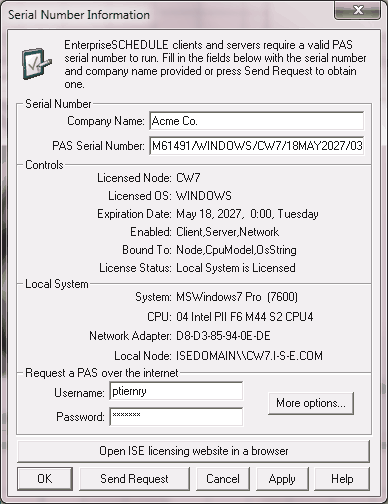Click the Expiration Date label
Image resolution: width=388 pixels, height=504 pixels.
pos(134,214)
